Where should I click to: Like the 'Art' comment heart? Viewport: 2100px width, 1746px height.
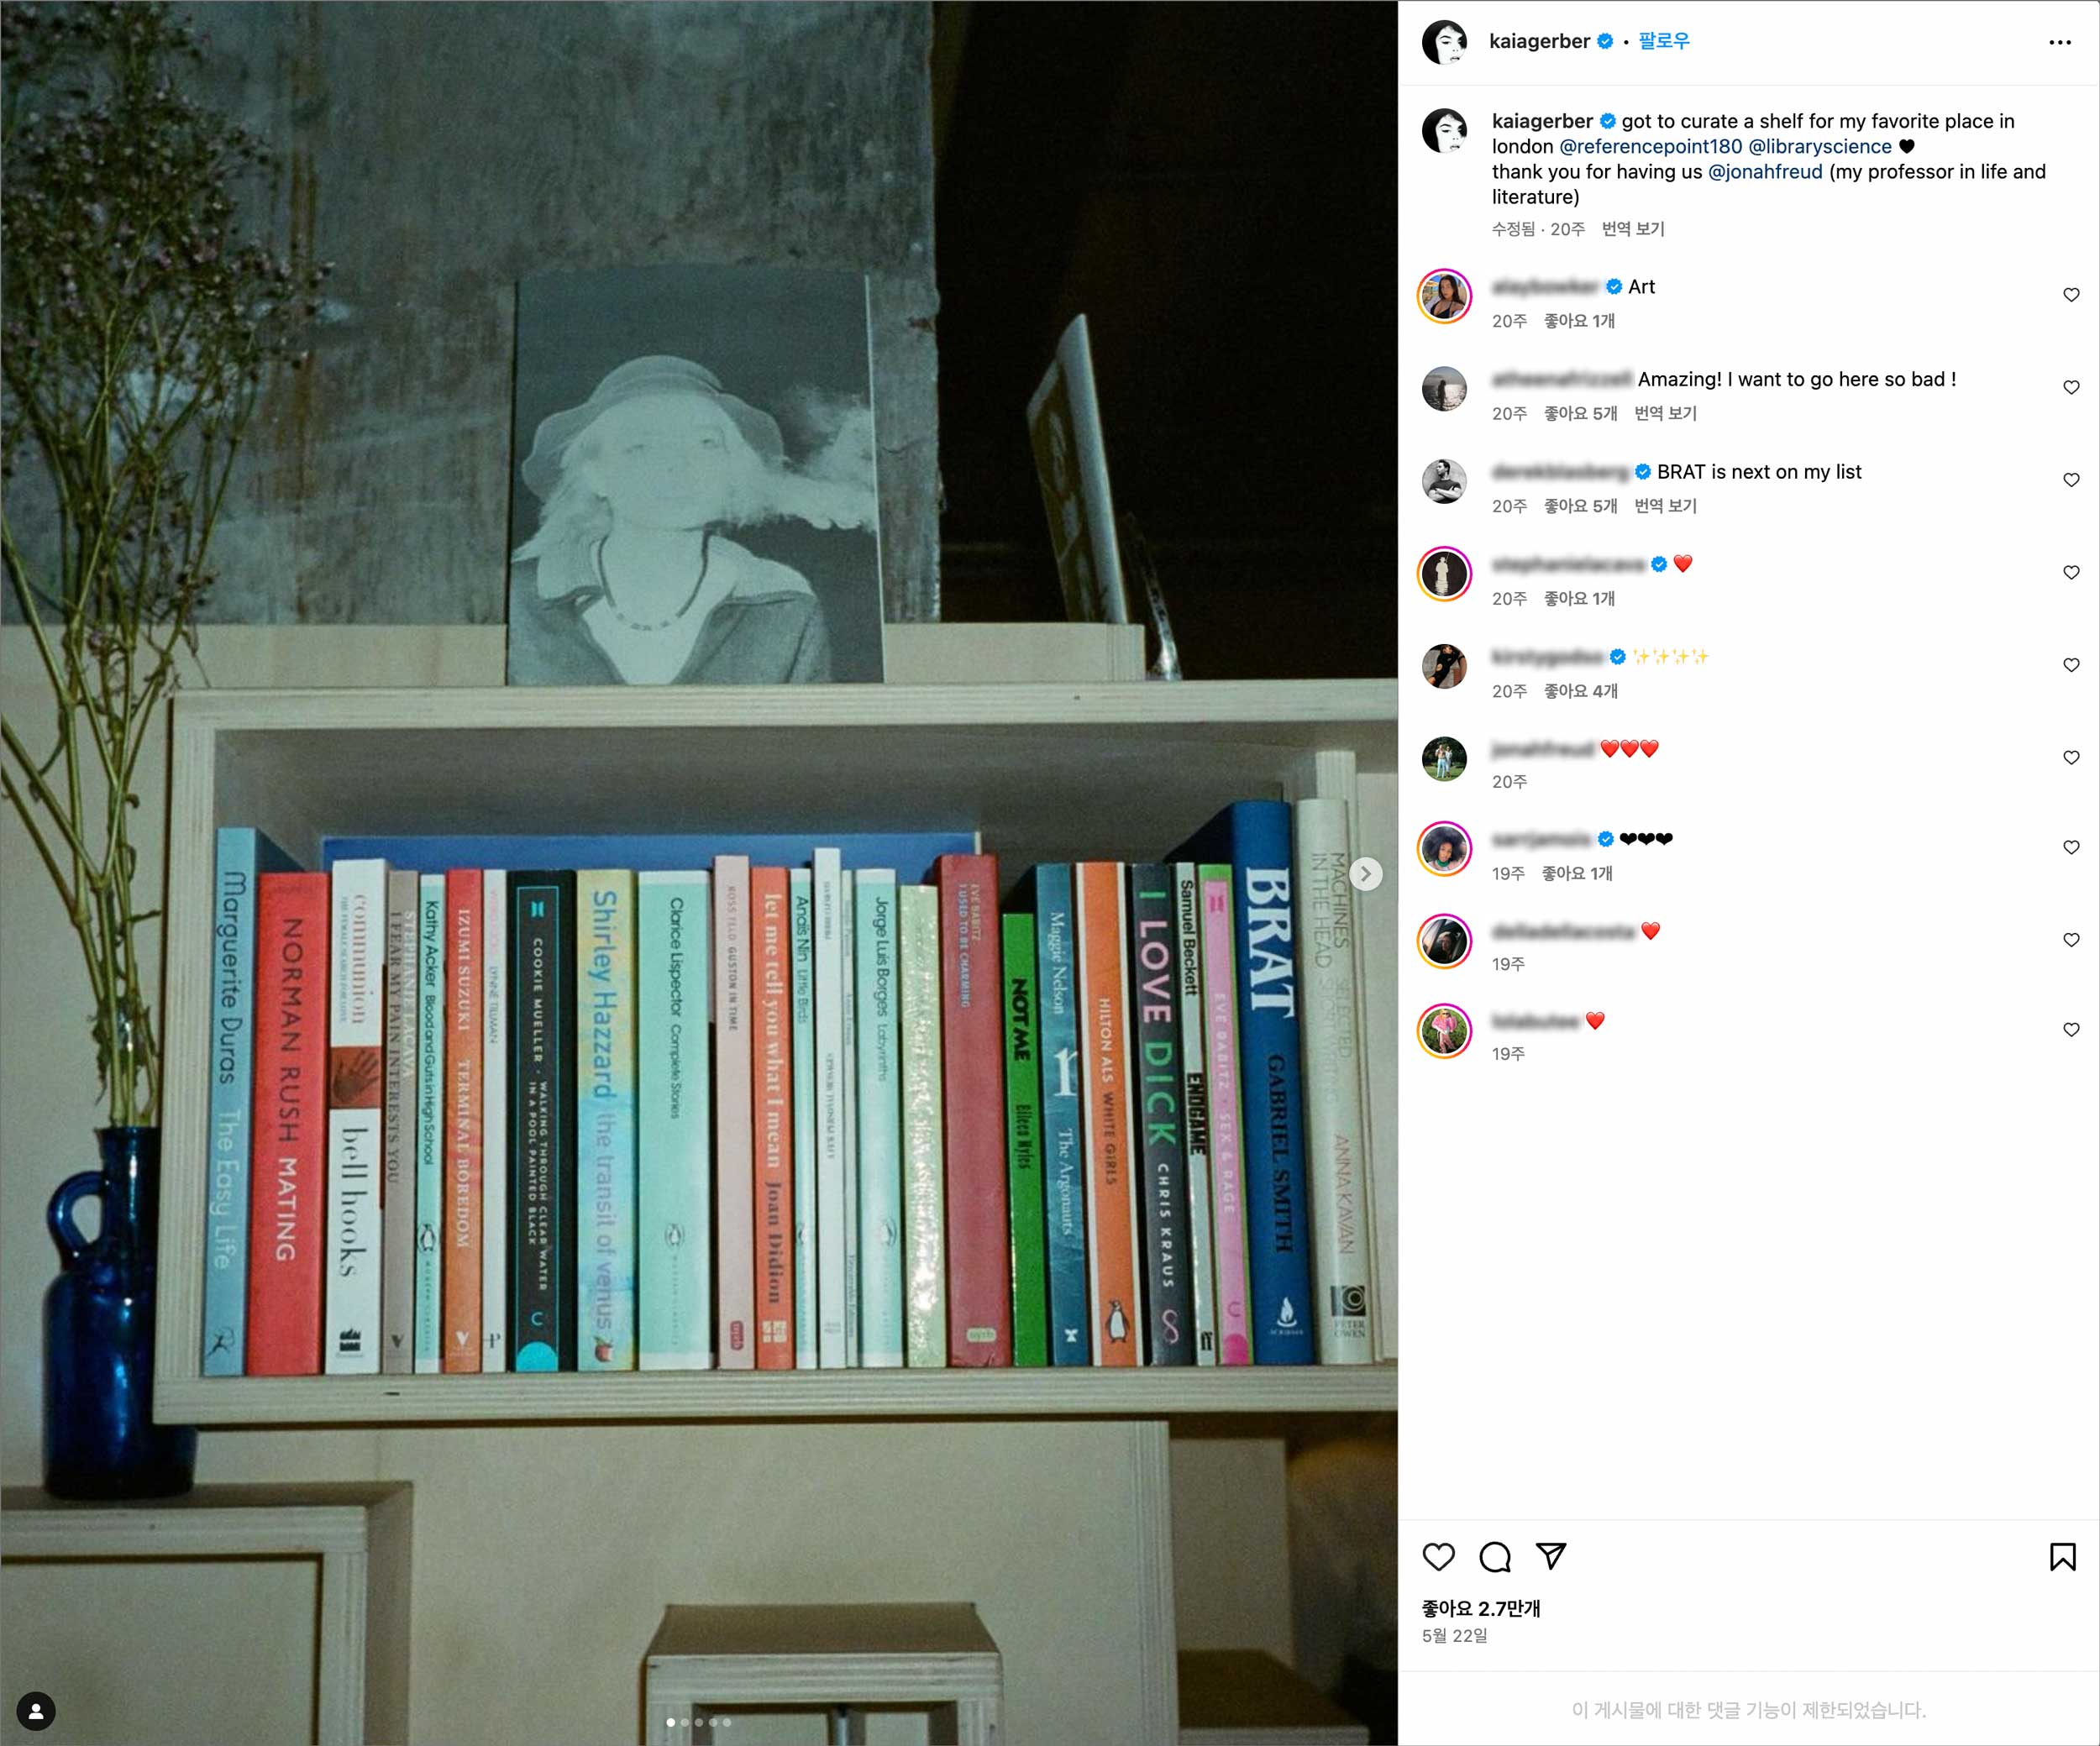click(x=2071, y=295)
